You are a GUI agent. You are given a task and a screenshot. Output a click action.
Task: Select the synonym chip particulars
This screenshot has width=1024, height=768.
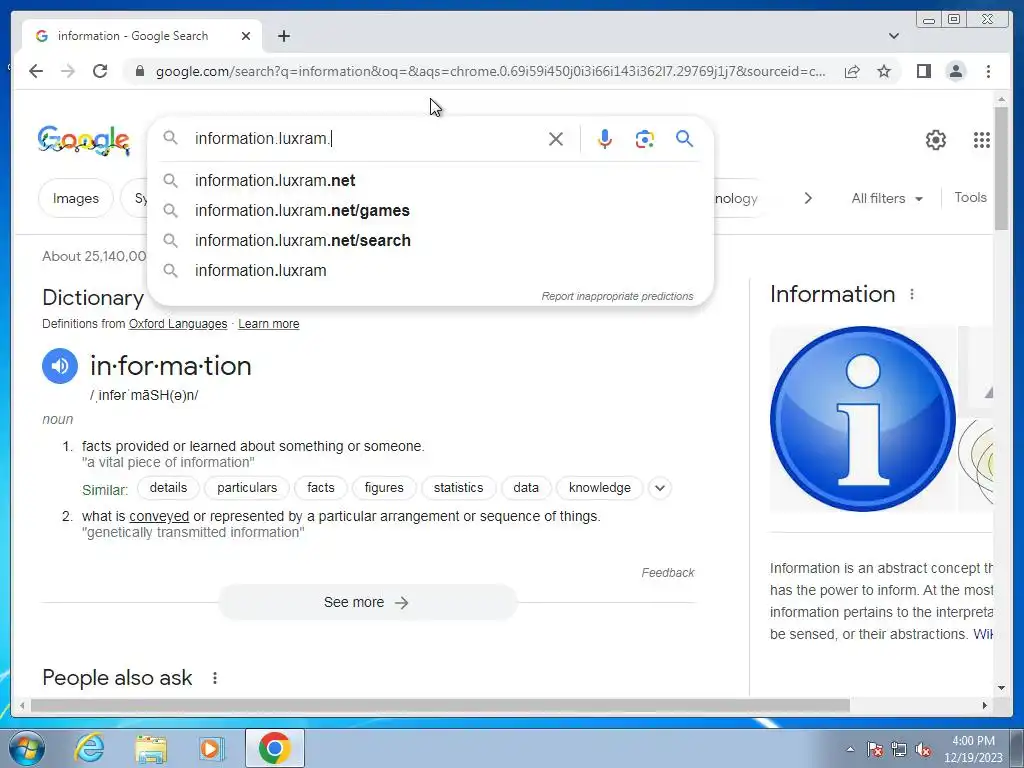pos(247,488)
